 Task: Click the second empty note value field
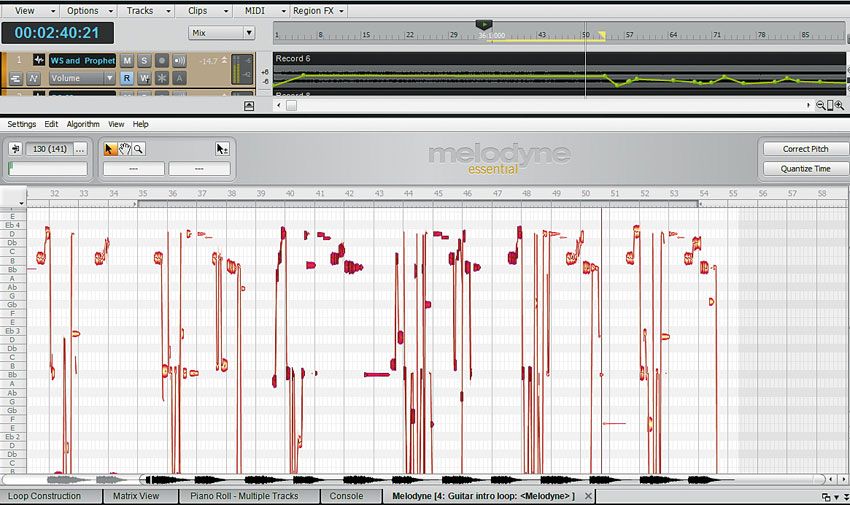[x=199, y=169]
